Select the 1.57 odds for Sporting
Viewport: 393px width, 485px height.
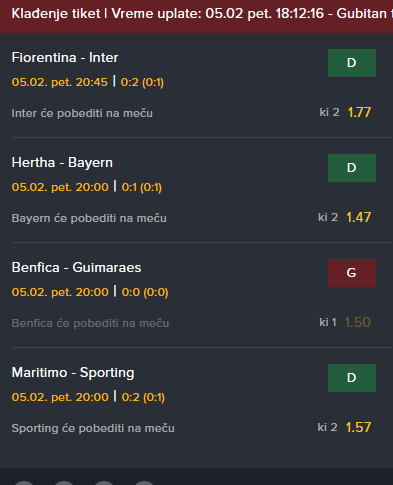click(x=358, y=427)
